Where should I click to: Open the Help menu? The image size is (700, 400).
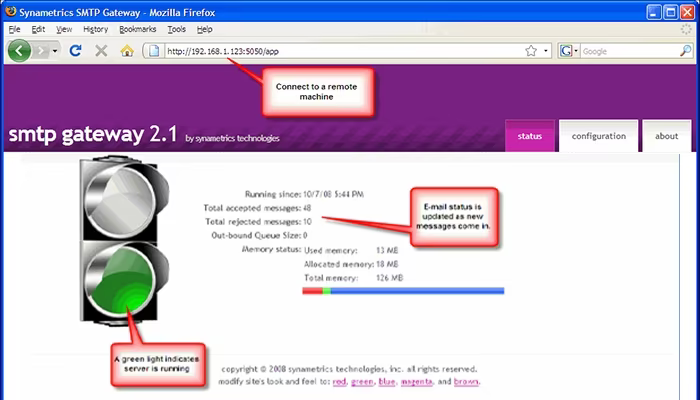point(204,29)
